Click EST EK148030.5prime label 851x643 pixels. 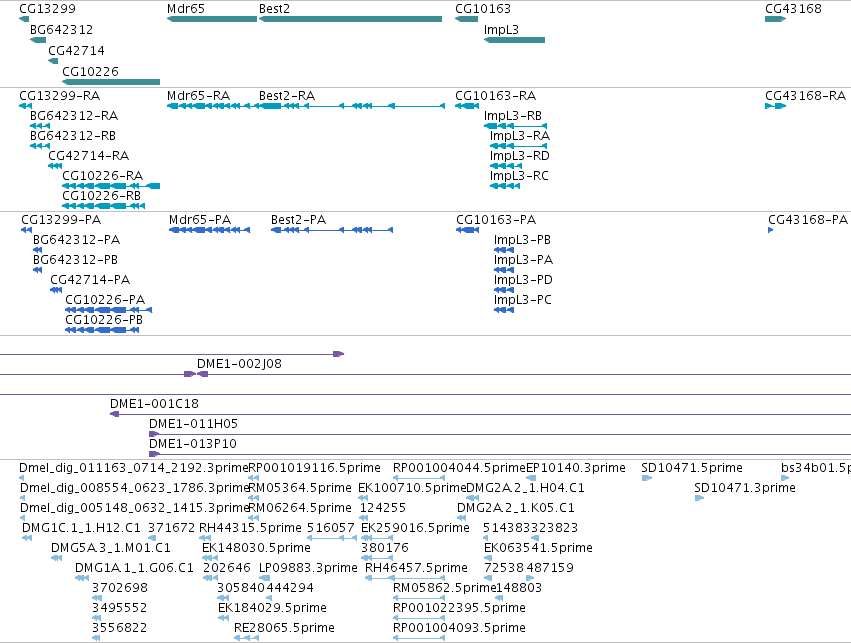256,547
